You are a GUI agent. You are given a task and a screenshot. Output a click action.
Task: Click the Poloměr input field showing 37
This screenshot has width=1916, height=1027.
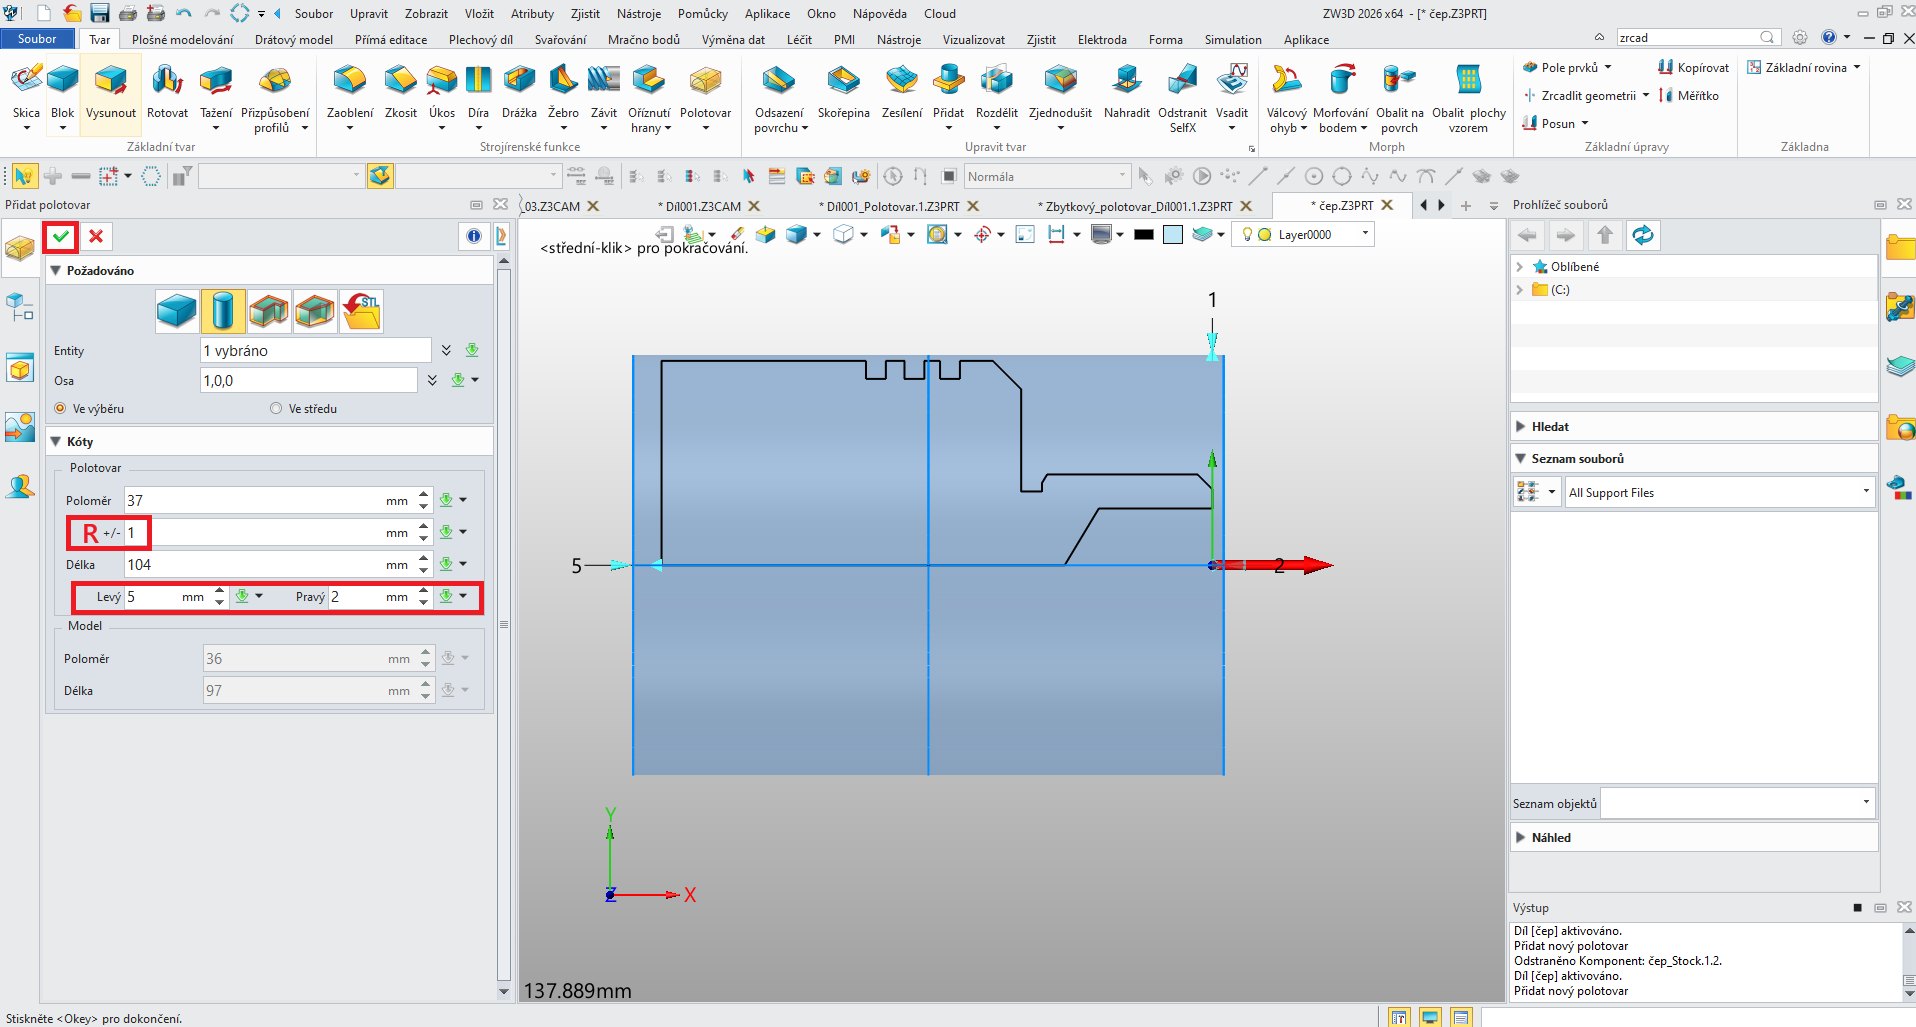pyautogui.click(x=268, y=501)
